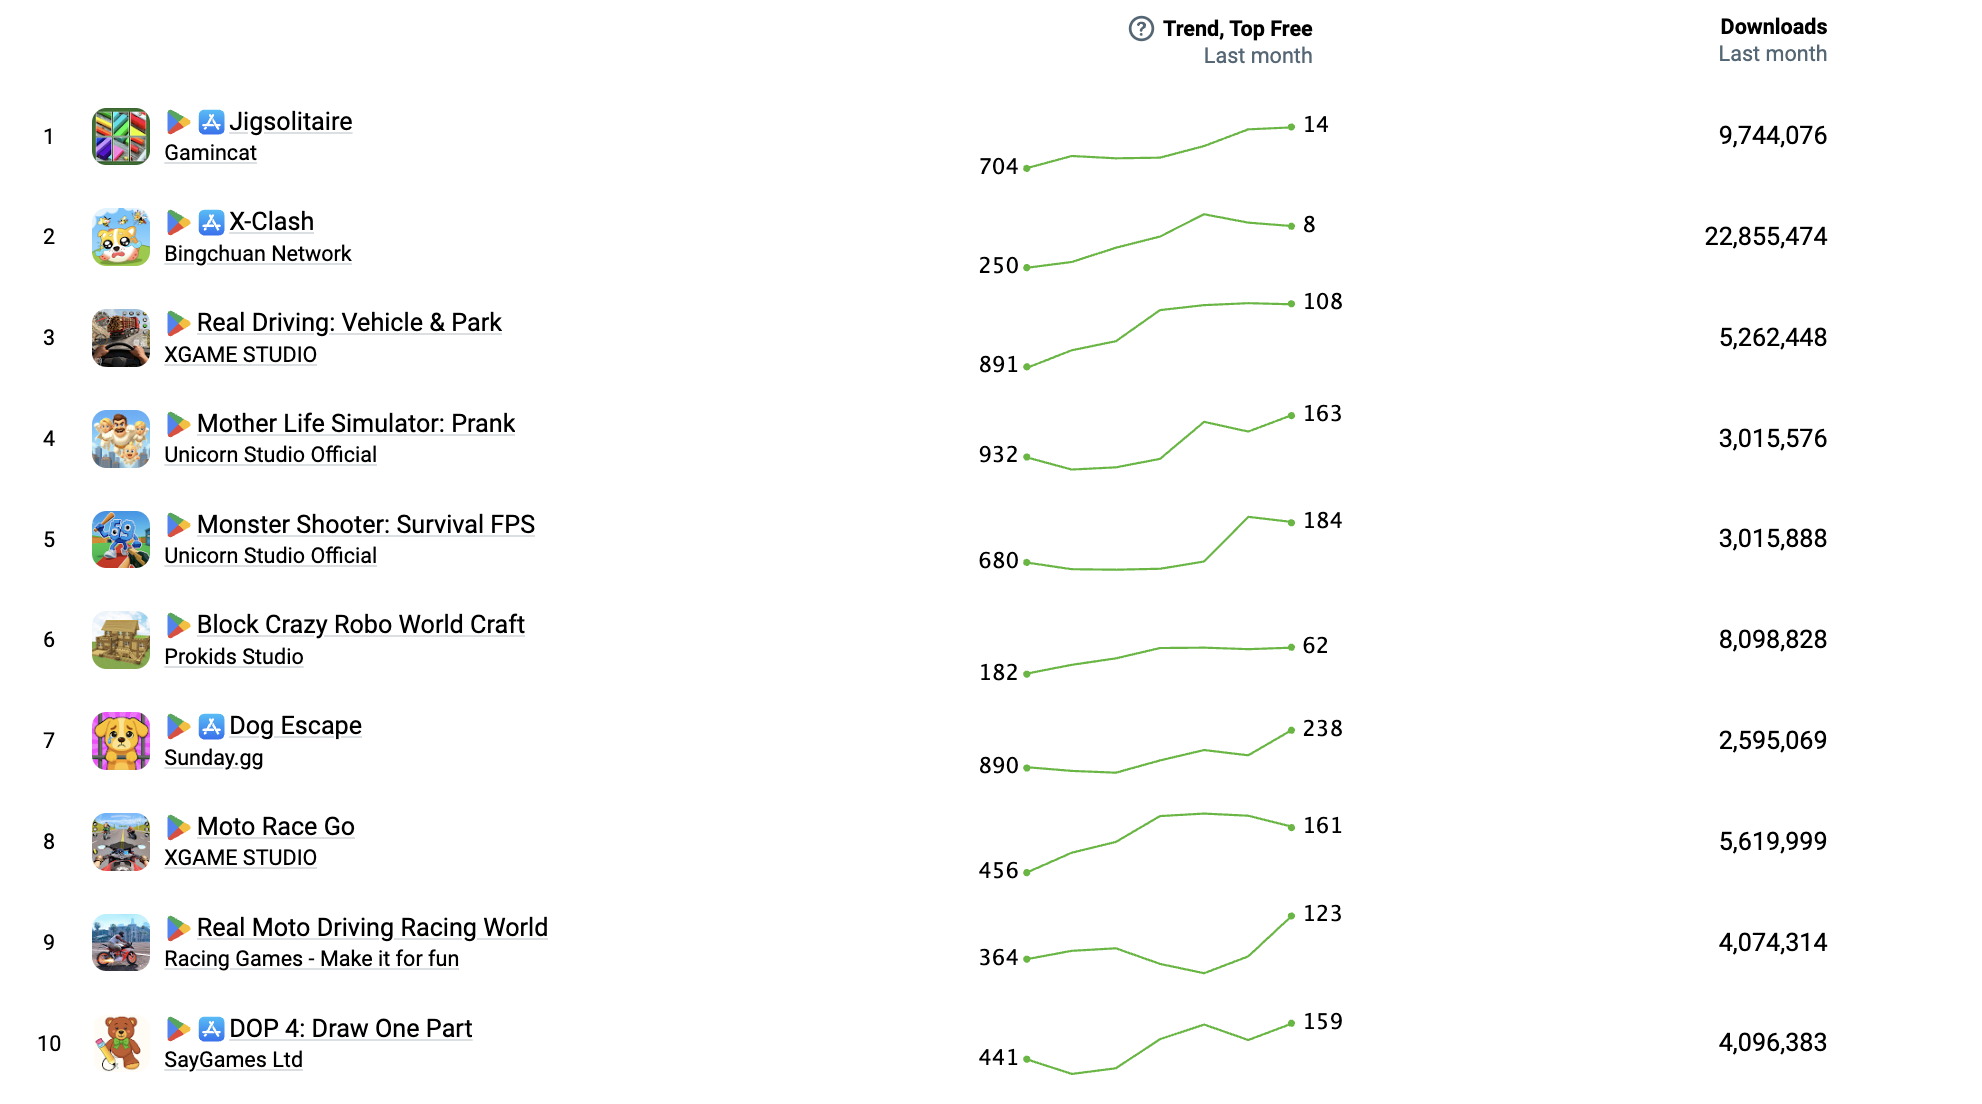This screenshot has height=1104, width=1982.
Task: Visit the Prokids Studio publisher link
Action: (233, 657)
